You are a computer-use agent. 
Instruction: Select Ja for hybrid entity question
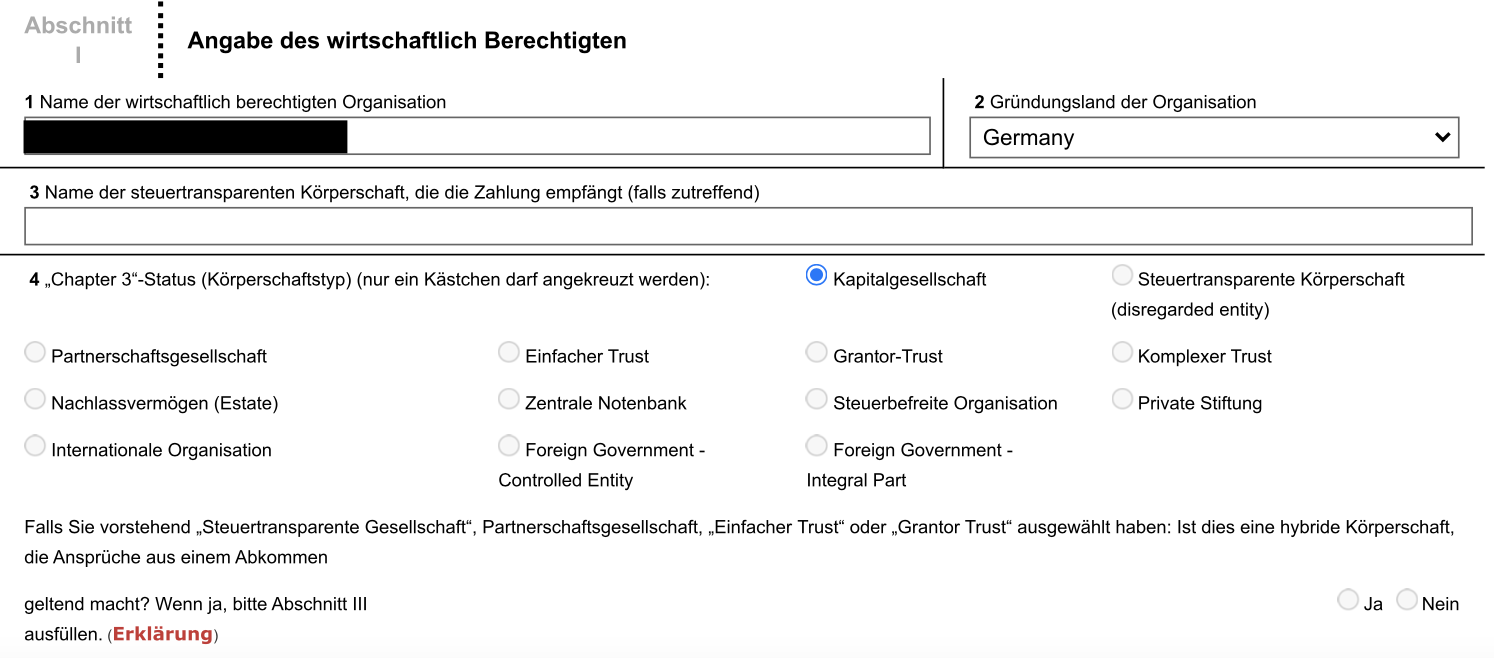coord(1348,600)
